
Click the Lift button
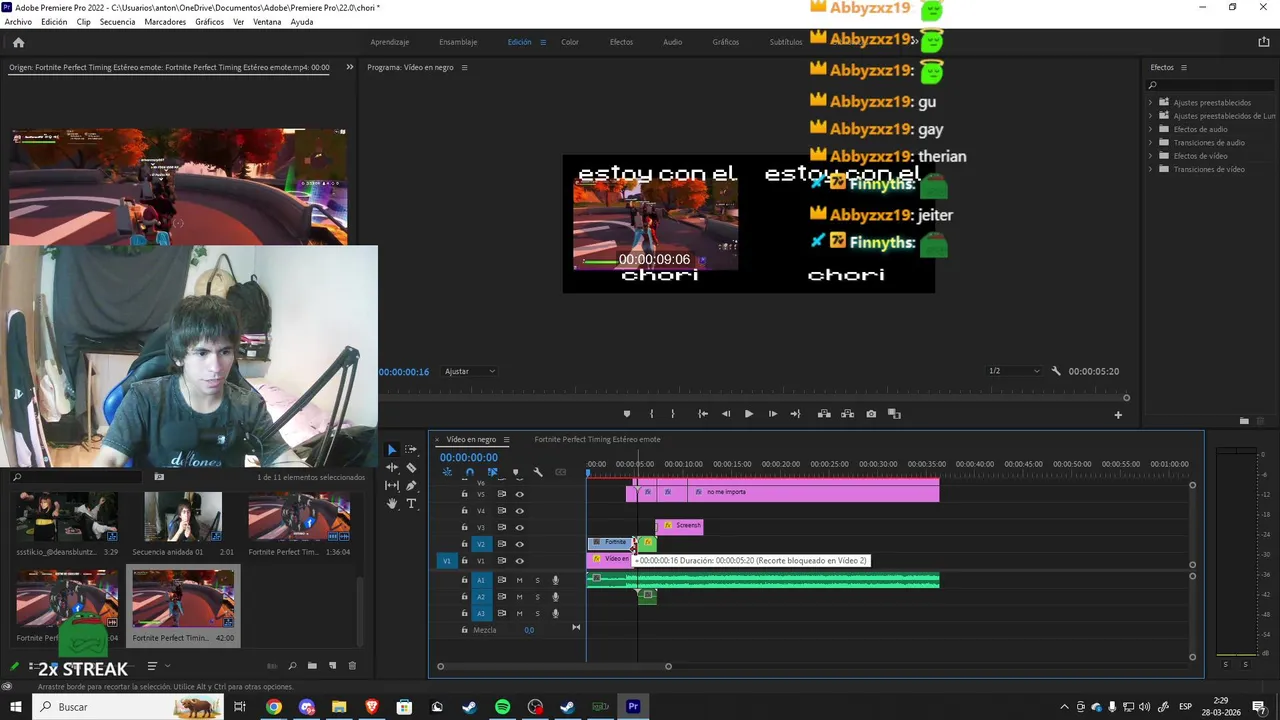(824, 414)
